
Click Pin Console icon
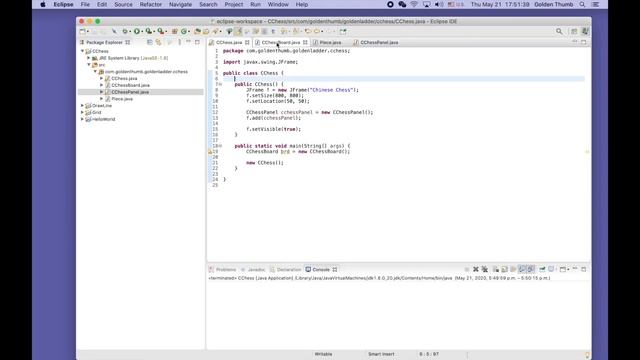click(x=542, y=269)
